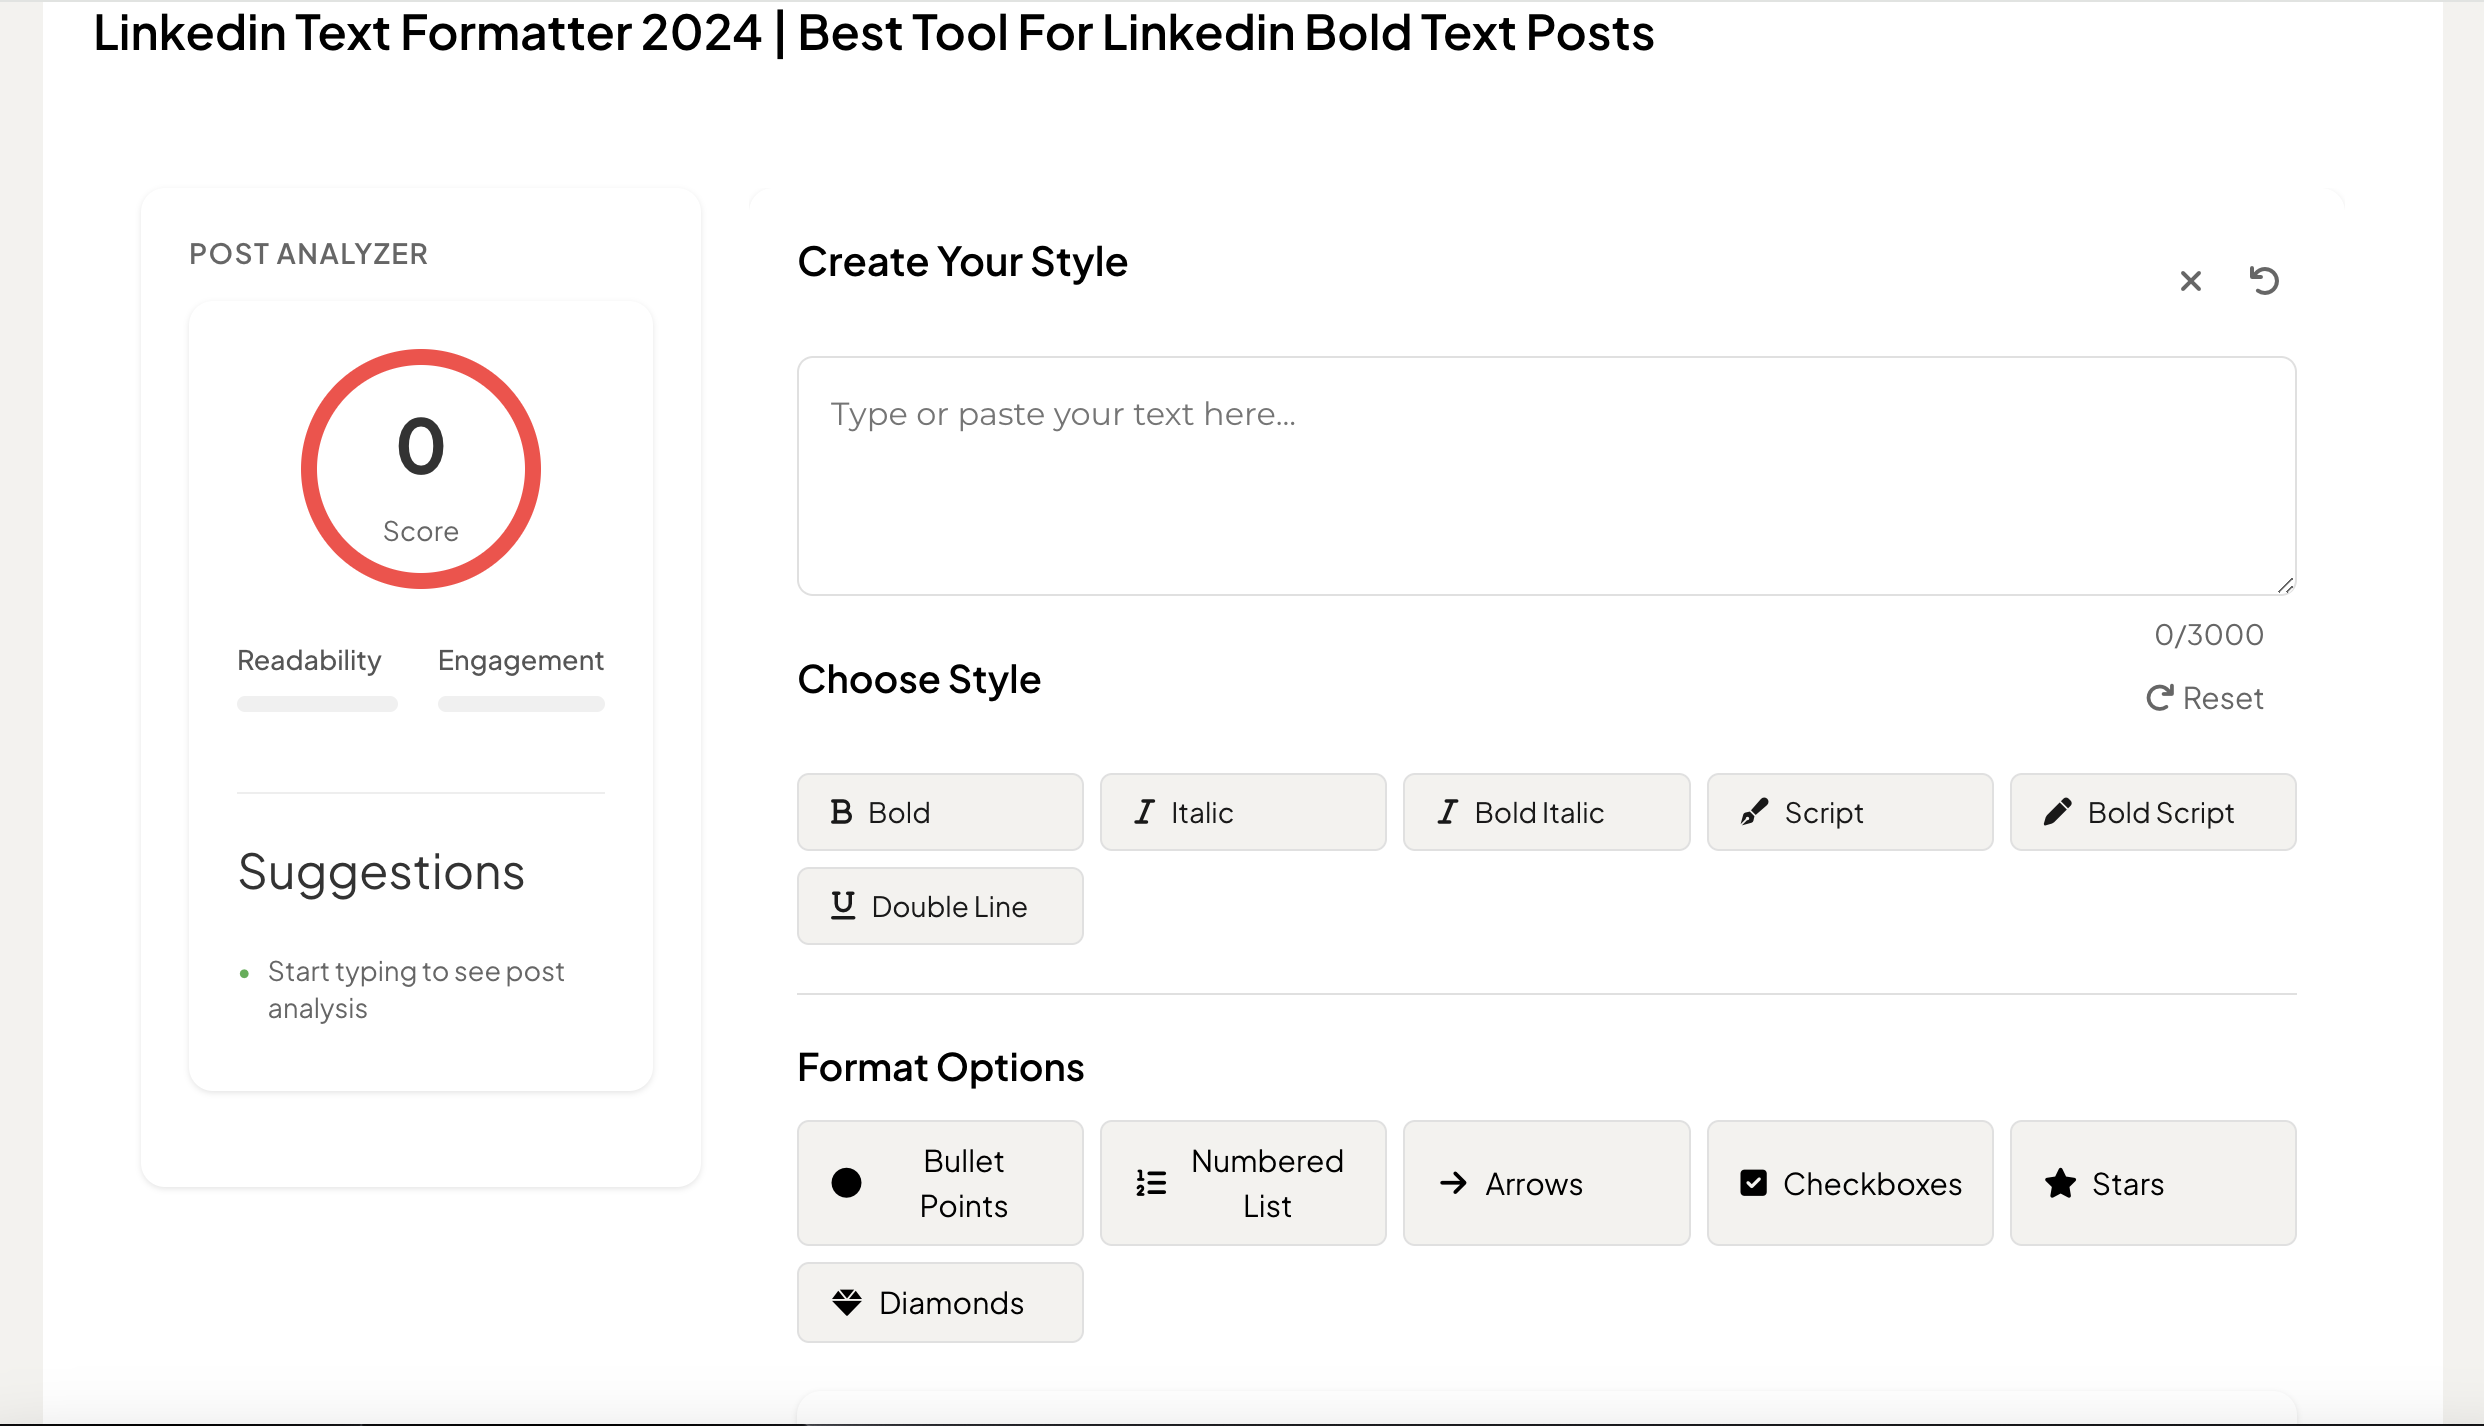Image resolution: width=2484 pixels, height=1426 pixels.
Task: Click the Format Options heading
Action: pyautogui.click(x=940, y=1068)
